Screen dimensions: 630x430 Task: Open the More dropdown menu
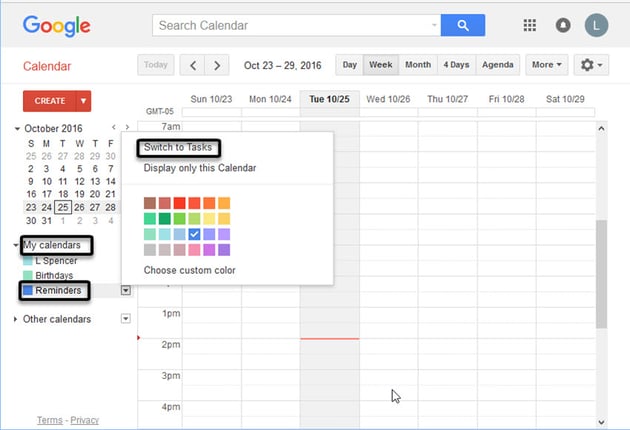[546, 65]
